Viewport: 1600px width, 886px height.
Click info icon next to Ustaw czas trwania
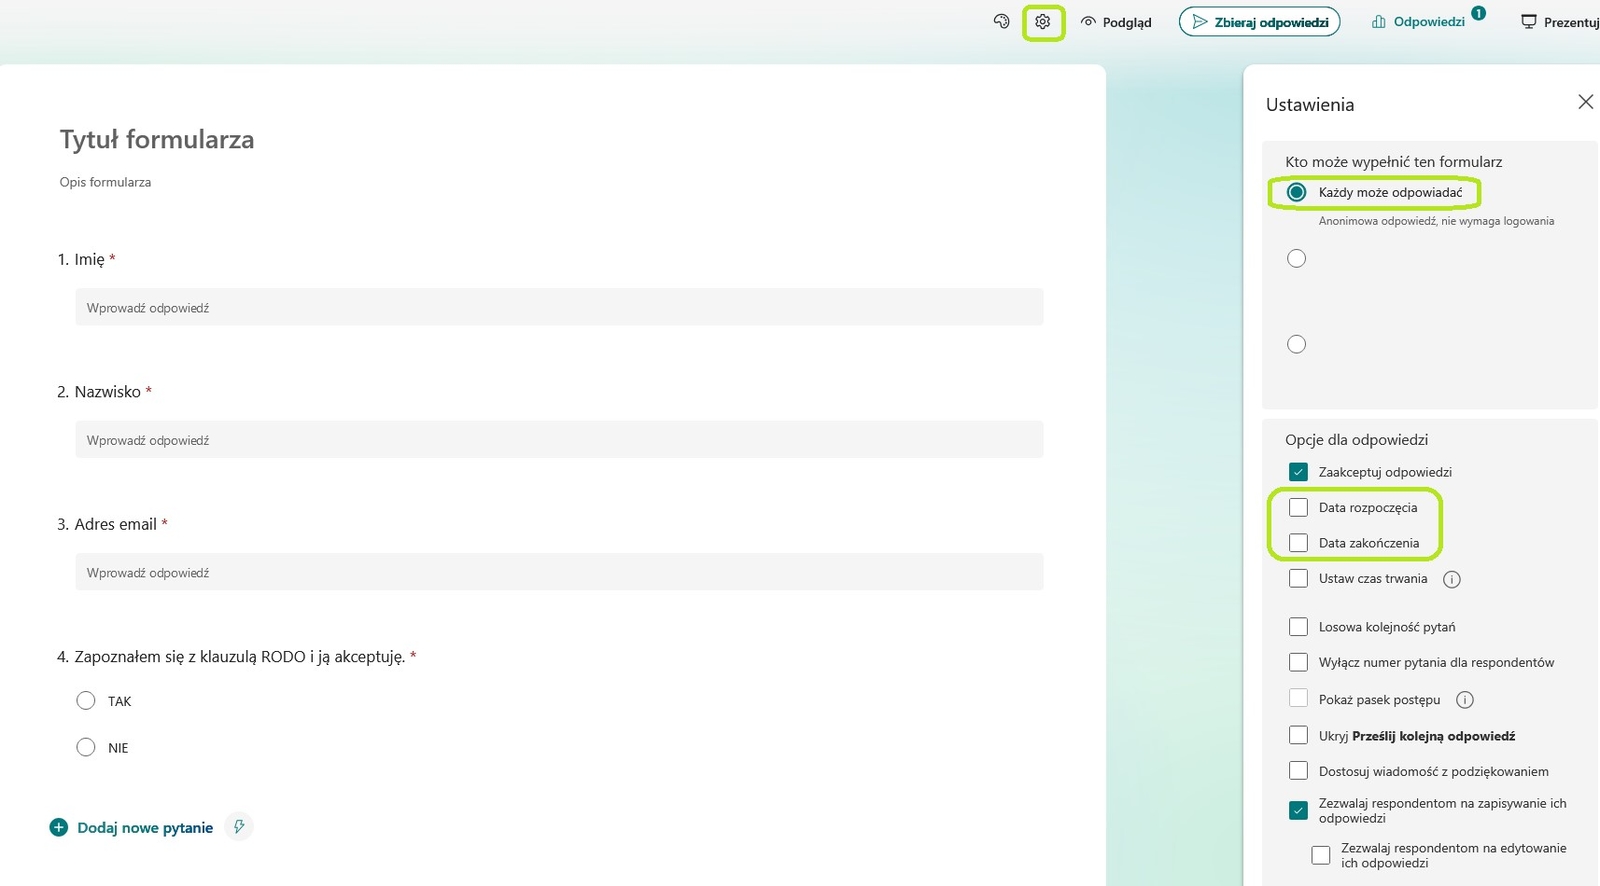pyautogui.click(x=1452, y=579)
